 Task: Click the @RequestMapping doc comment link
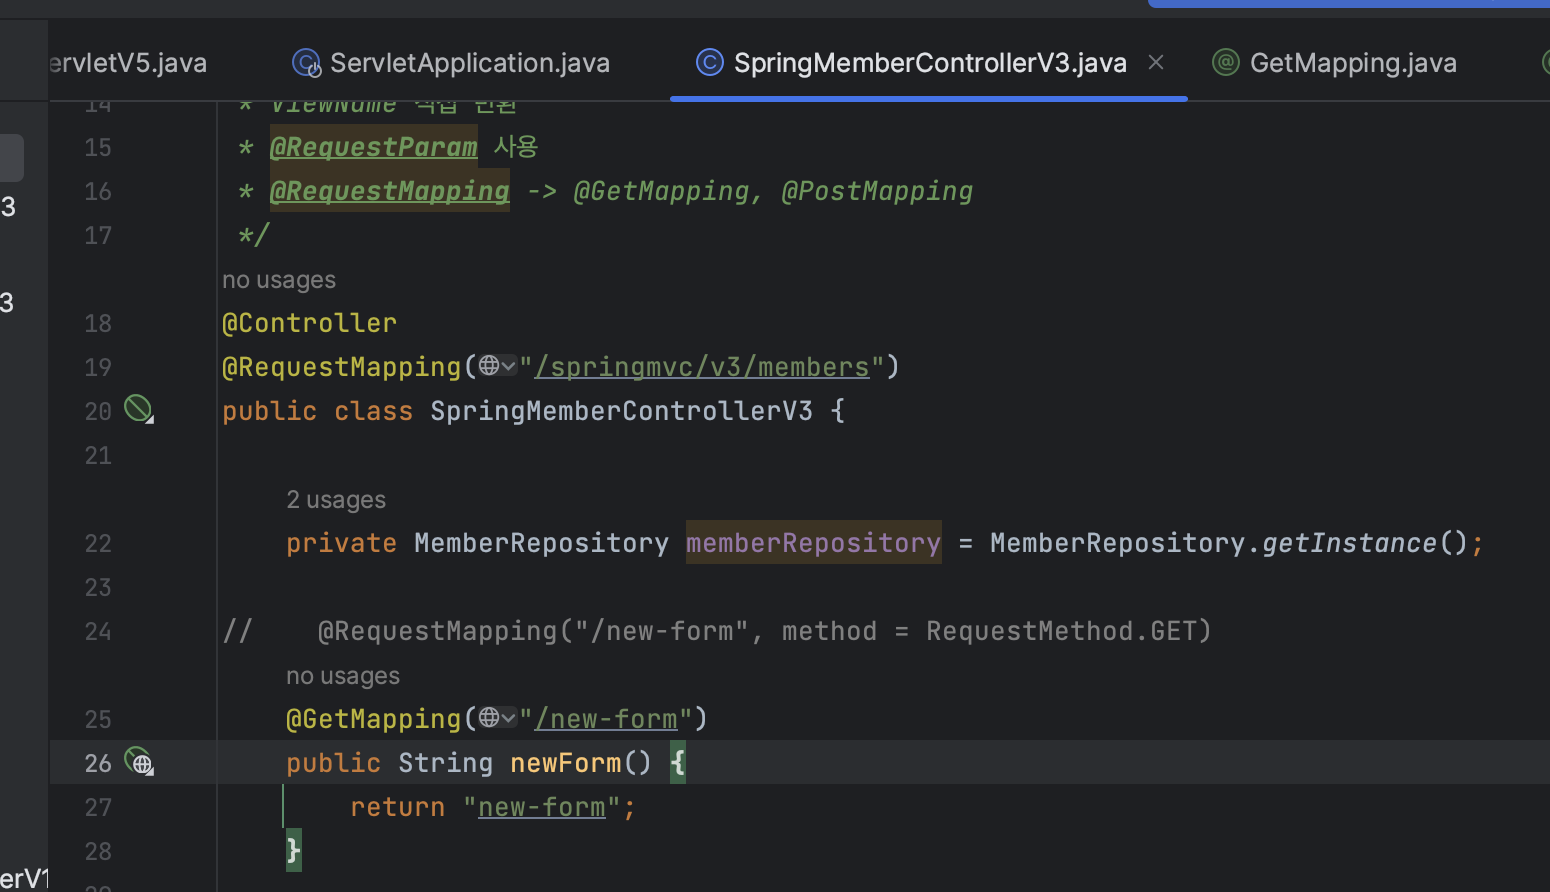tap(390, 191)
